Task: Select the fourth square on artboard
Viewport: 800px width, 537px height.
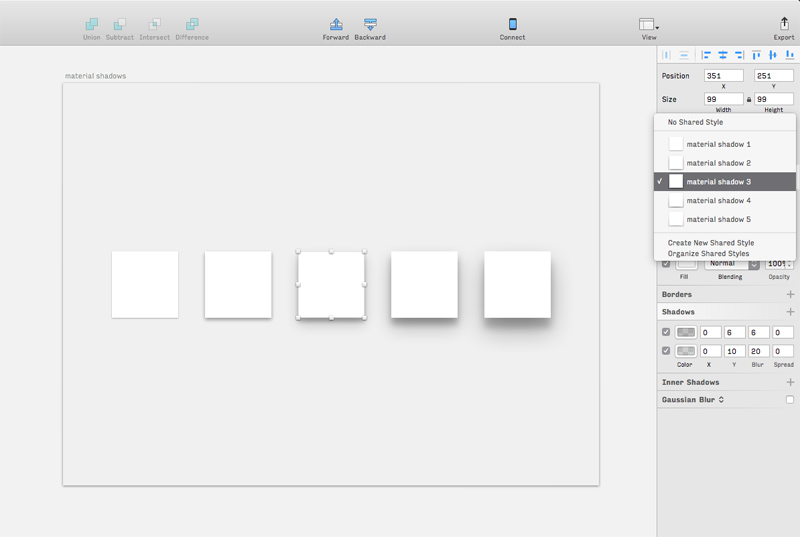Action: point(424,285)
